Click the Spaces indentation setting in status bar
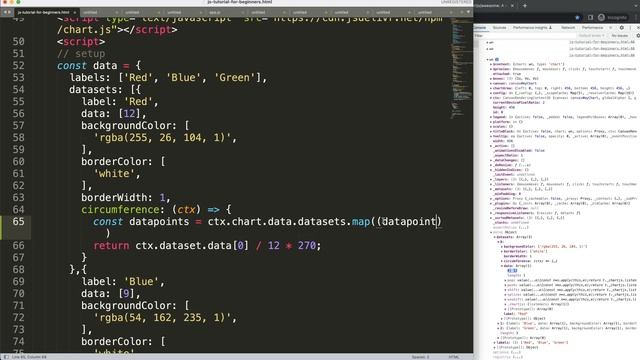The width and height of the screenshot is (640, 360). pyautogui.click(x=420, y=357)
